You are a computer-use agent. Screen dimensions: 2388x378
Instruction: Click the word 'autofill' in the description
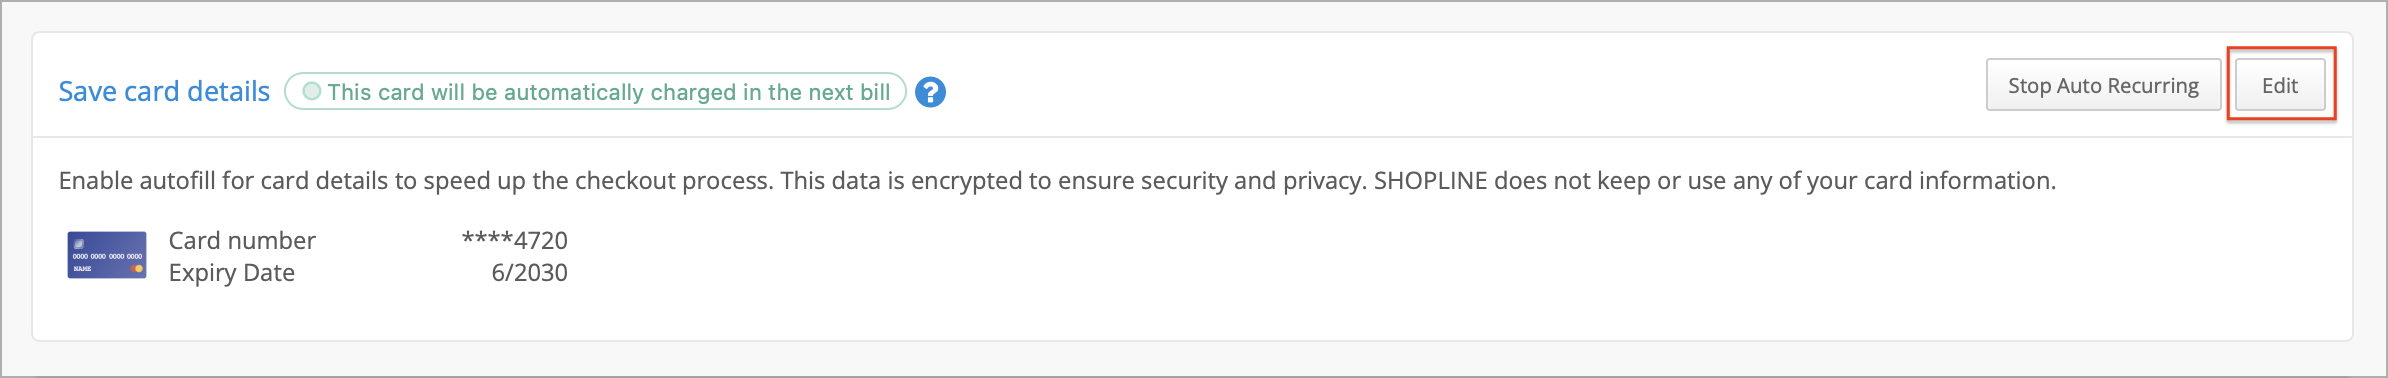pos(177,181)
